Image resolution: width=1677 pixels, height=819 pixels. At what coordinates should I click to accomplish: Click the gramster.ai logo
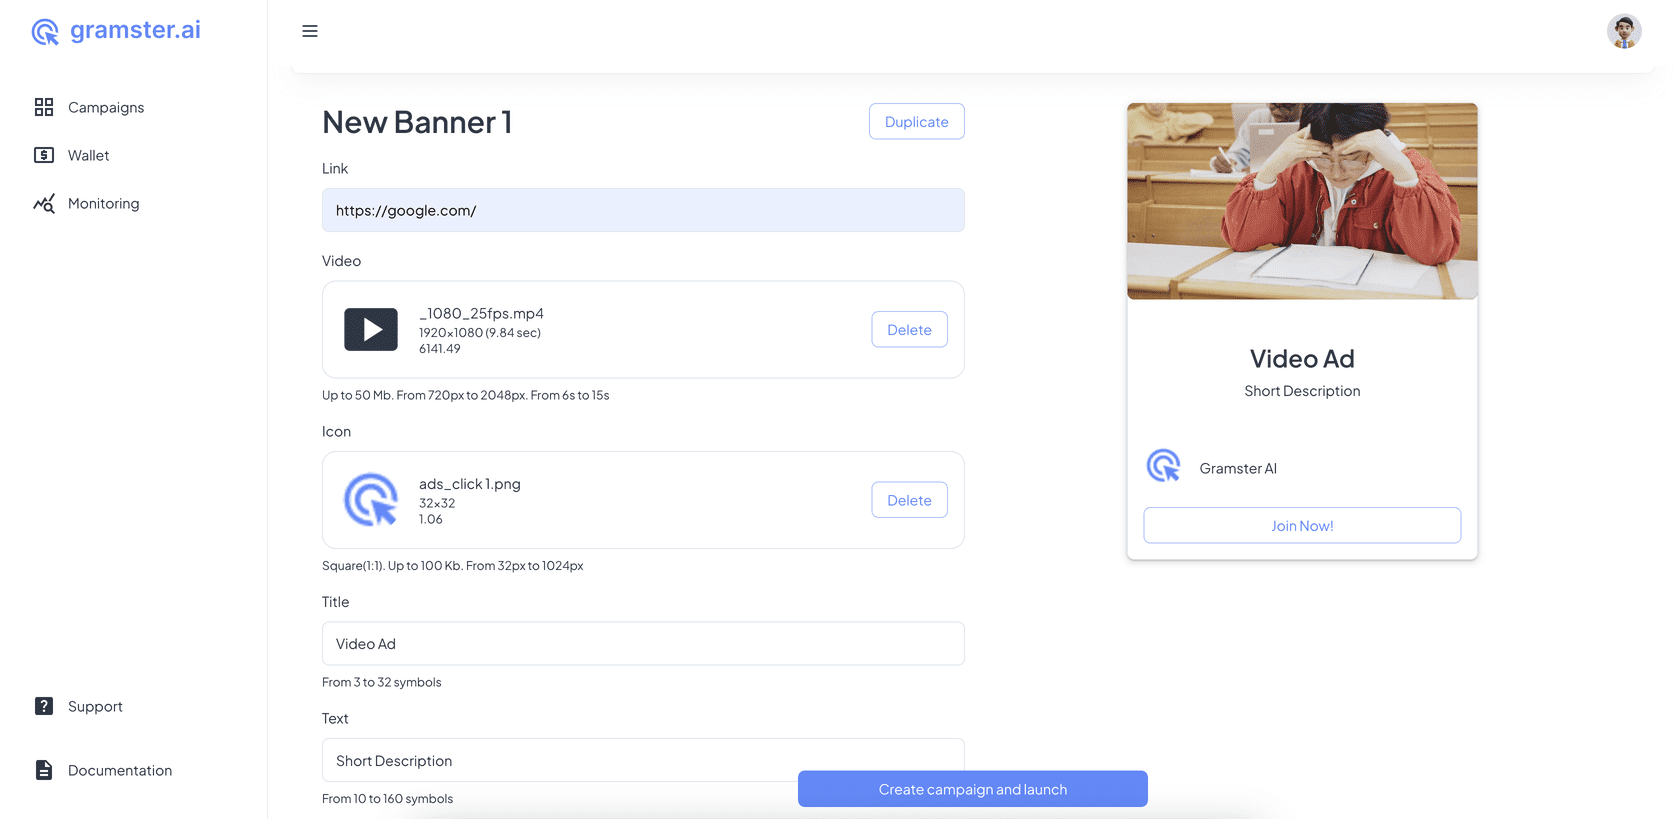coord(116,31)
